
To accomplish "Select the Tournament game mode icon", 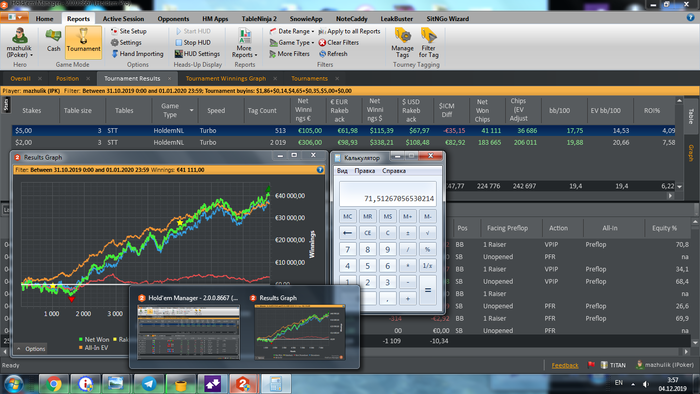I will (83, 42).
